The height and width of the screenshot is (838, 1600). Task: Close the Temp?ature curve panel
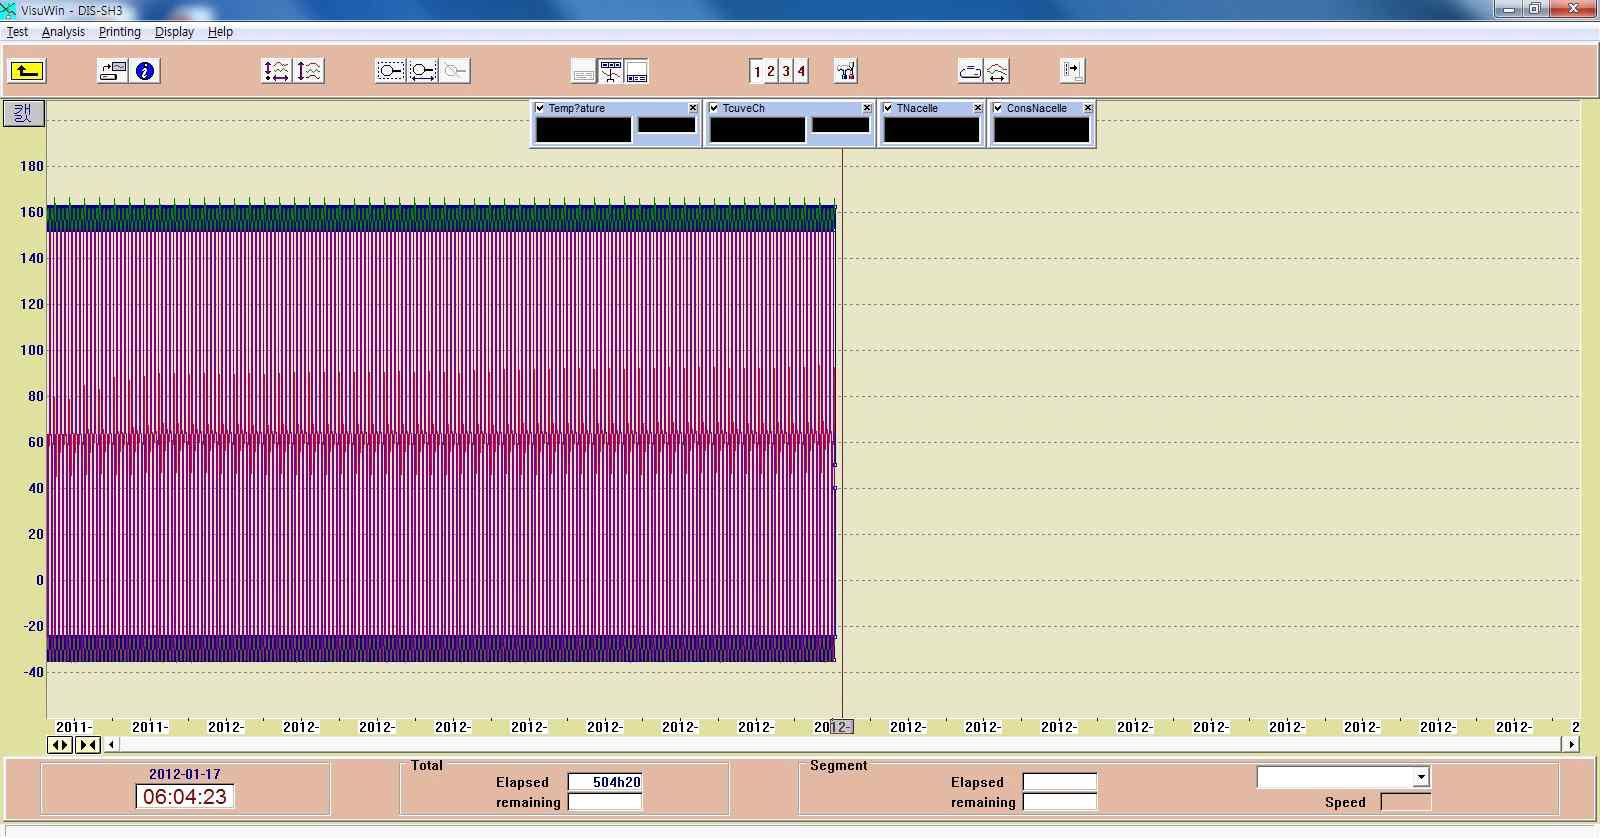click(x=693, y=108)
